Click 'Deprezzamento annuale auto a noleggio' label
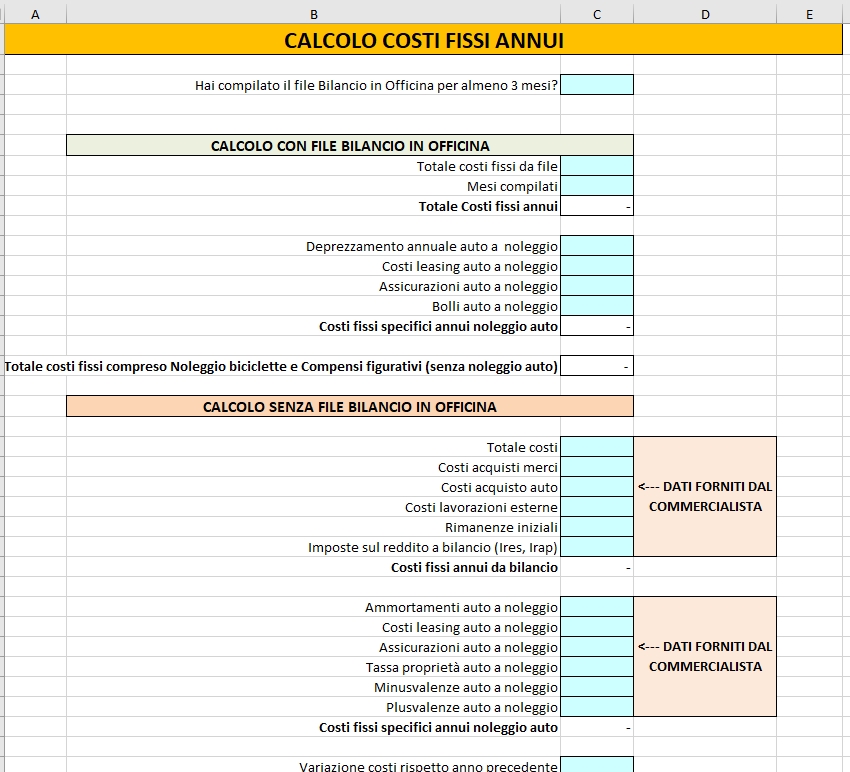This screenshot has height=772, width=850. (x=432, y=247)
